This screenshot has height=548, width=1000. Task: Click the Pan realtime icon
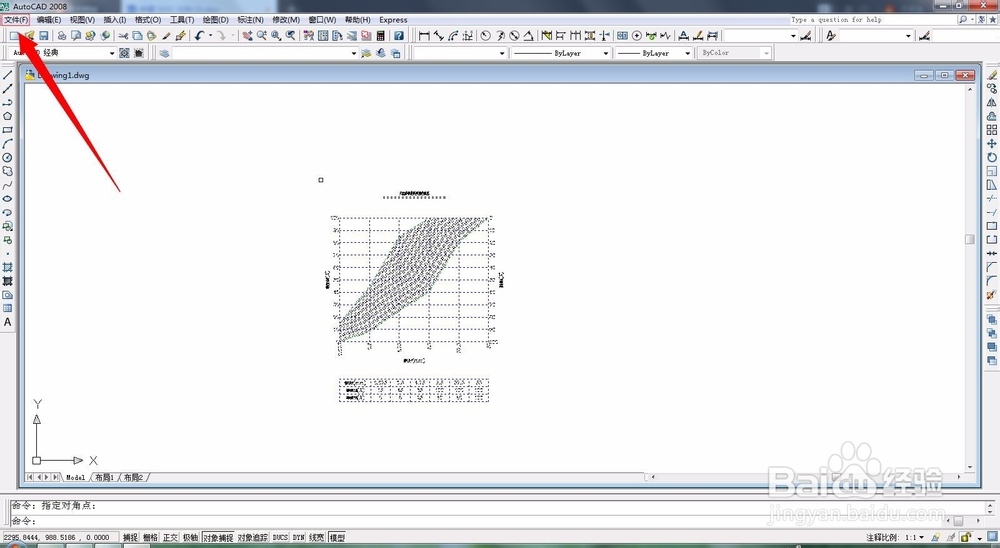click(x=247, y=36)
